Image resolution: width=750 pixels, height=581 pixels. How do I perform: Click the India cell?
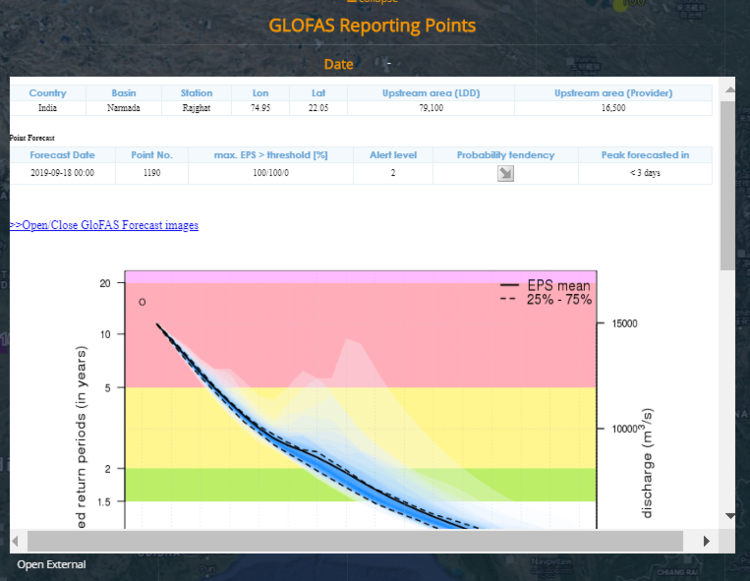click(47, 108)
